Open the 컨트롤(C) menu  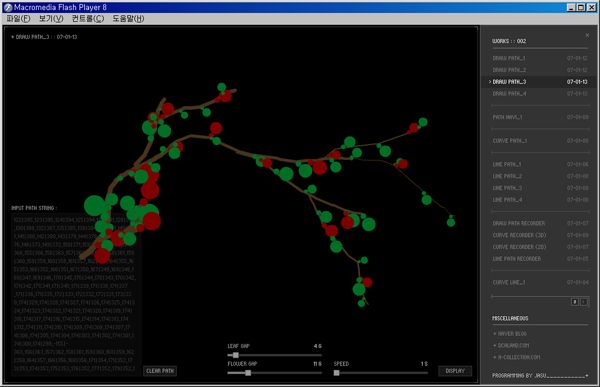pyautogui.click(x=88, y=18)
